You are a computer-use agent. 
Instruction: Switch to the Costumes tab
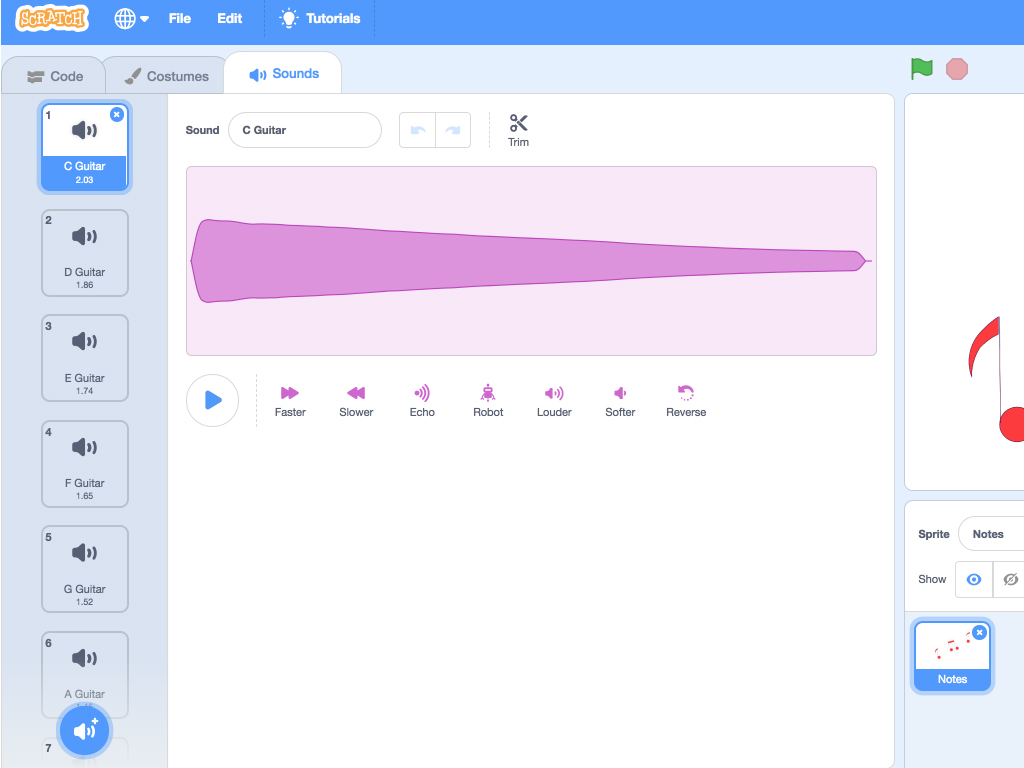(x=167, y=76)
